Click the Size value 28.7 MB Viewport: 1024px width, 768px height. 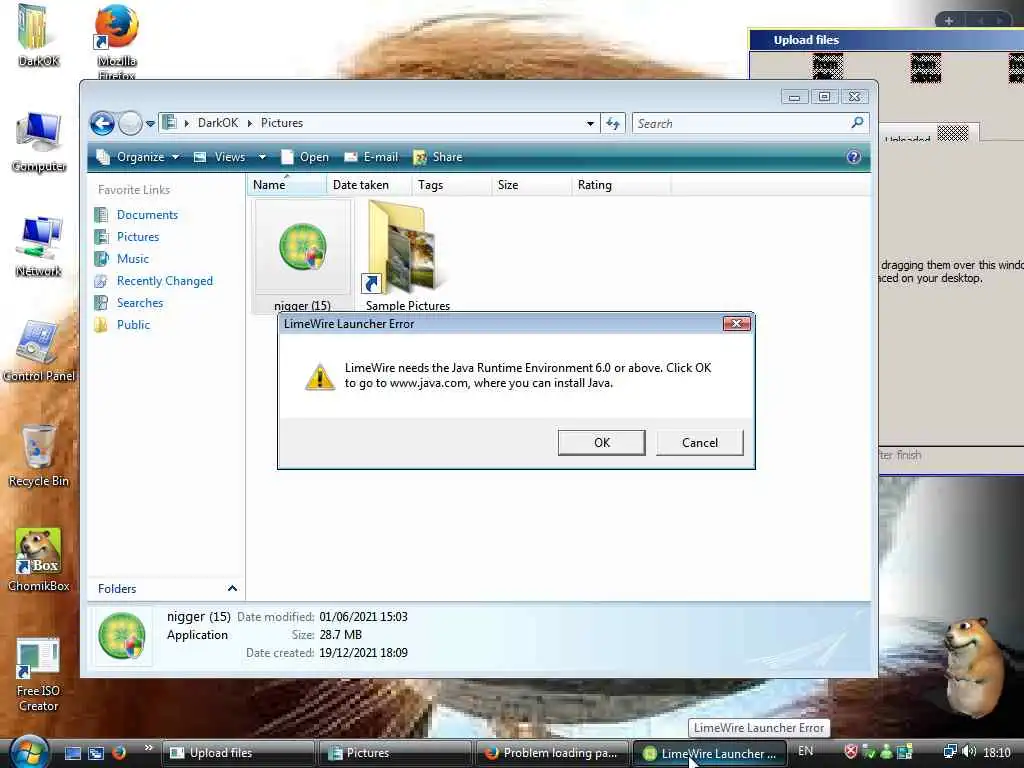tap(340, 635)
